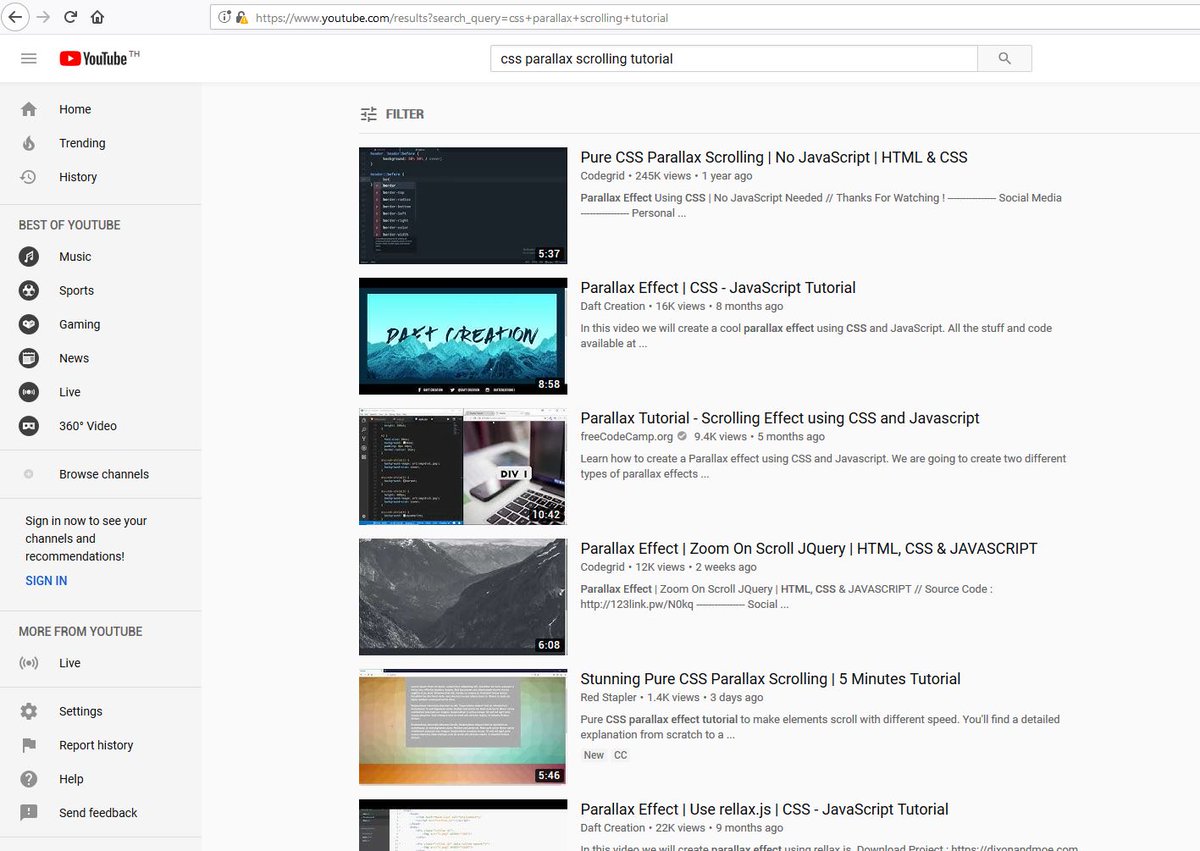This screenshot has width=1200, height=851.
Task: Click the Send feedback exclamation icon
Action: (x=29, y=813)
